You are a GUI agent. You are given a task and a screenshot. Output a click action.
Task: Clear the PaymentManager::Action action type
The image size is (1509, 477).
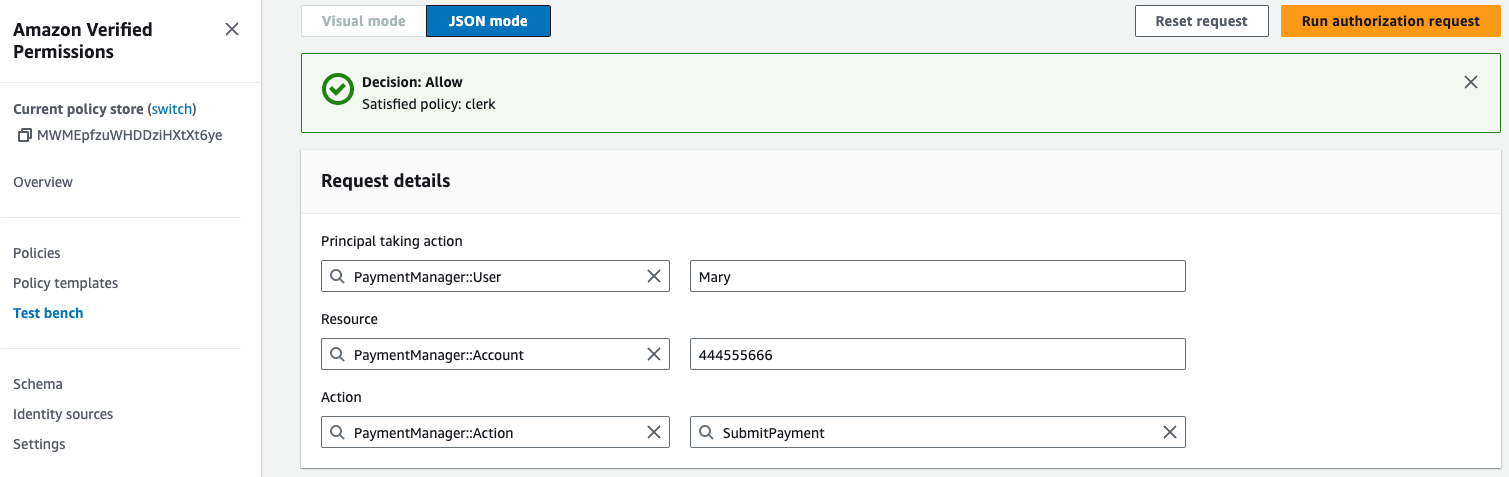tap(654, 433)
